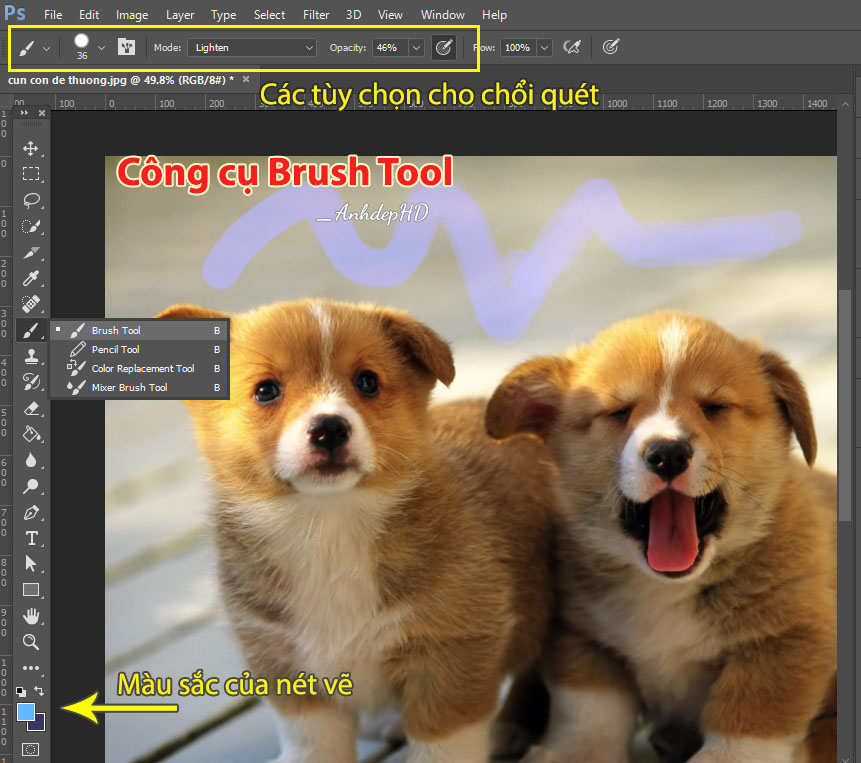Select the Brush tool in the toolbar
The image size is (861, 763).
31,330
